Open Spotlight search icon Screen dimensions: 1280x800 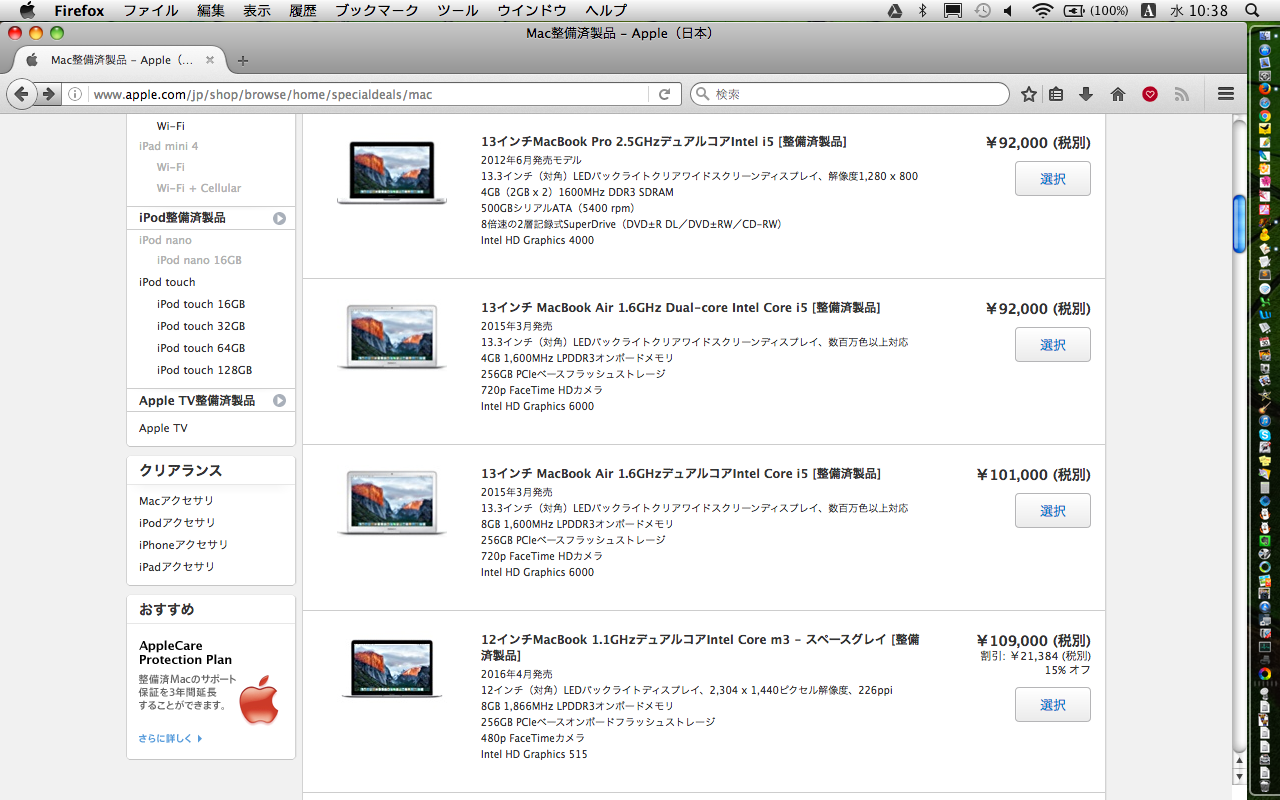click(1252, 11)
